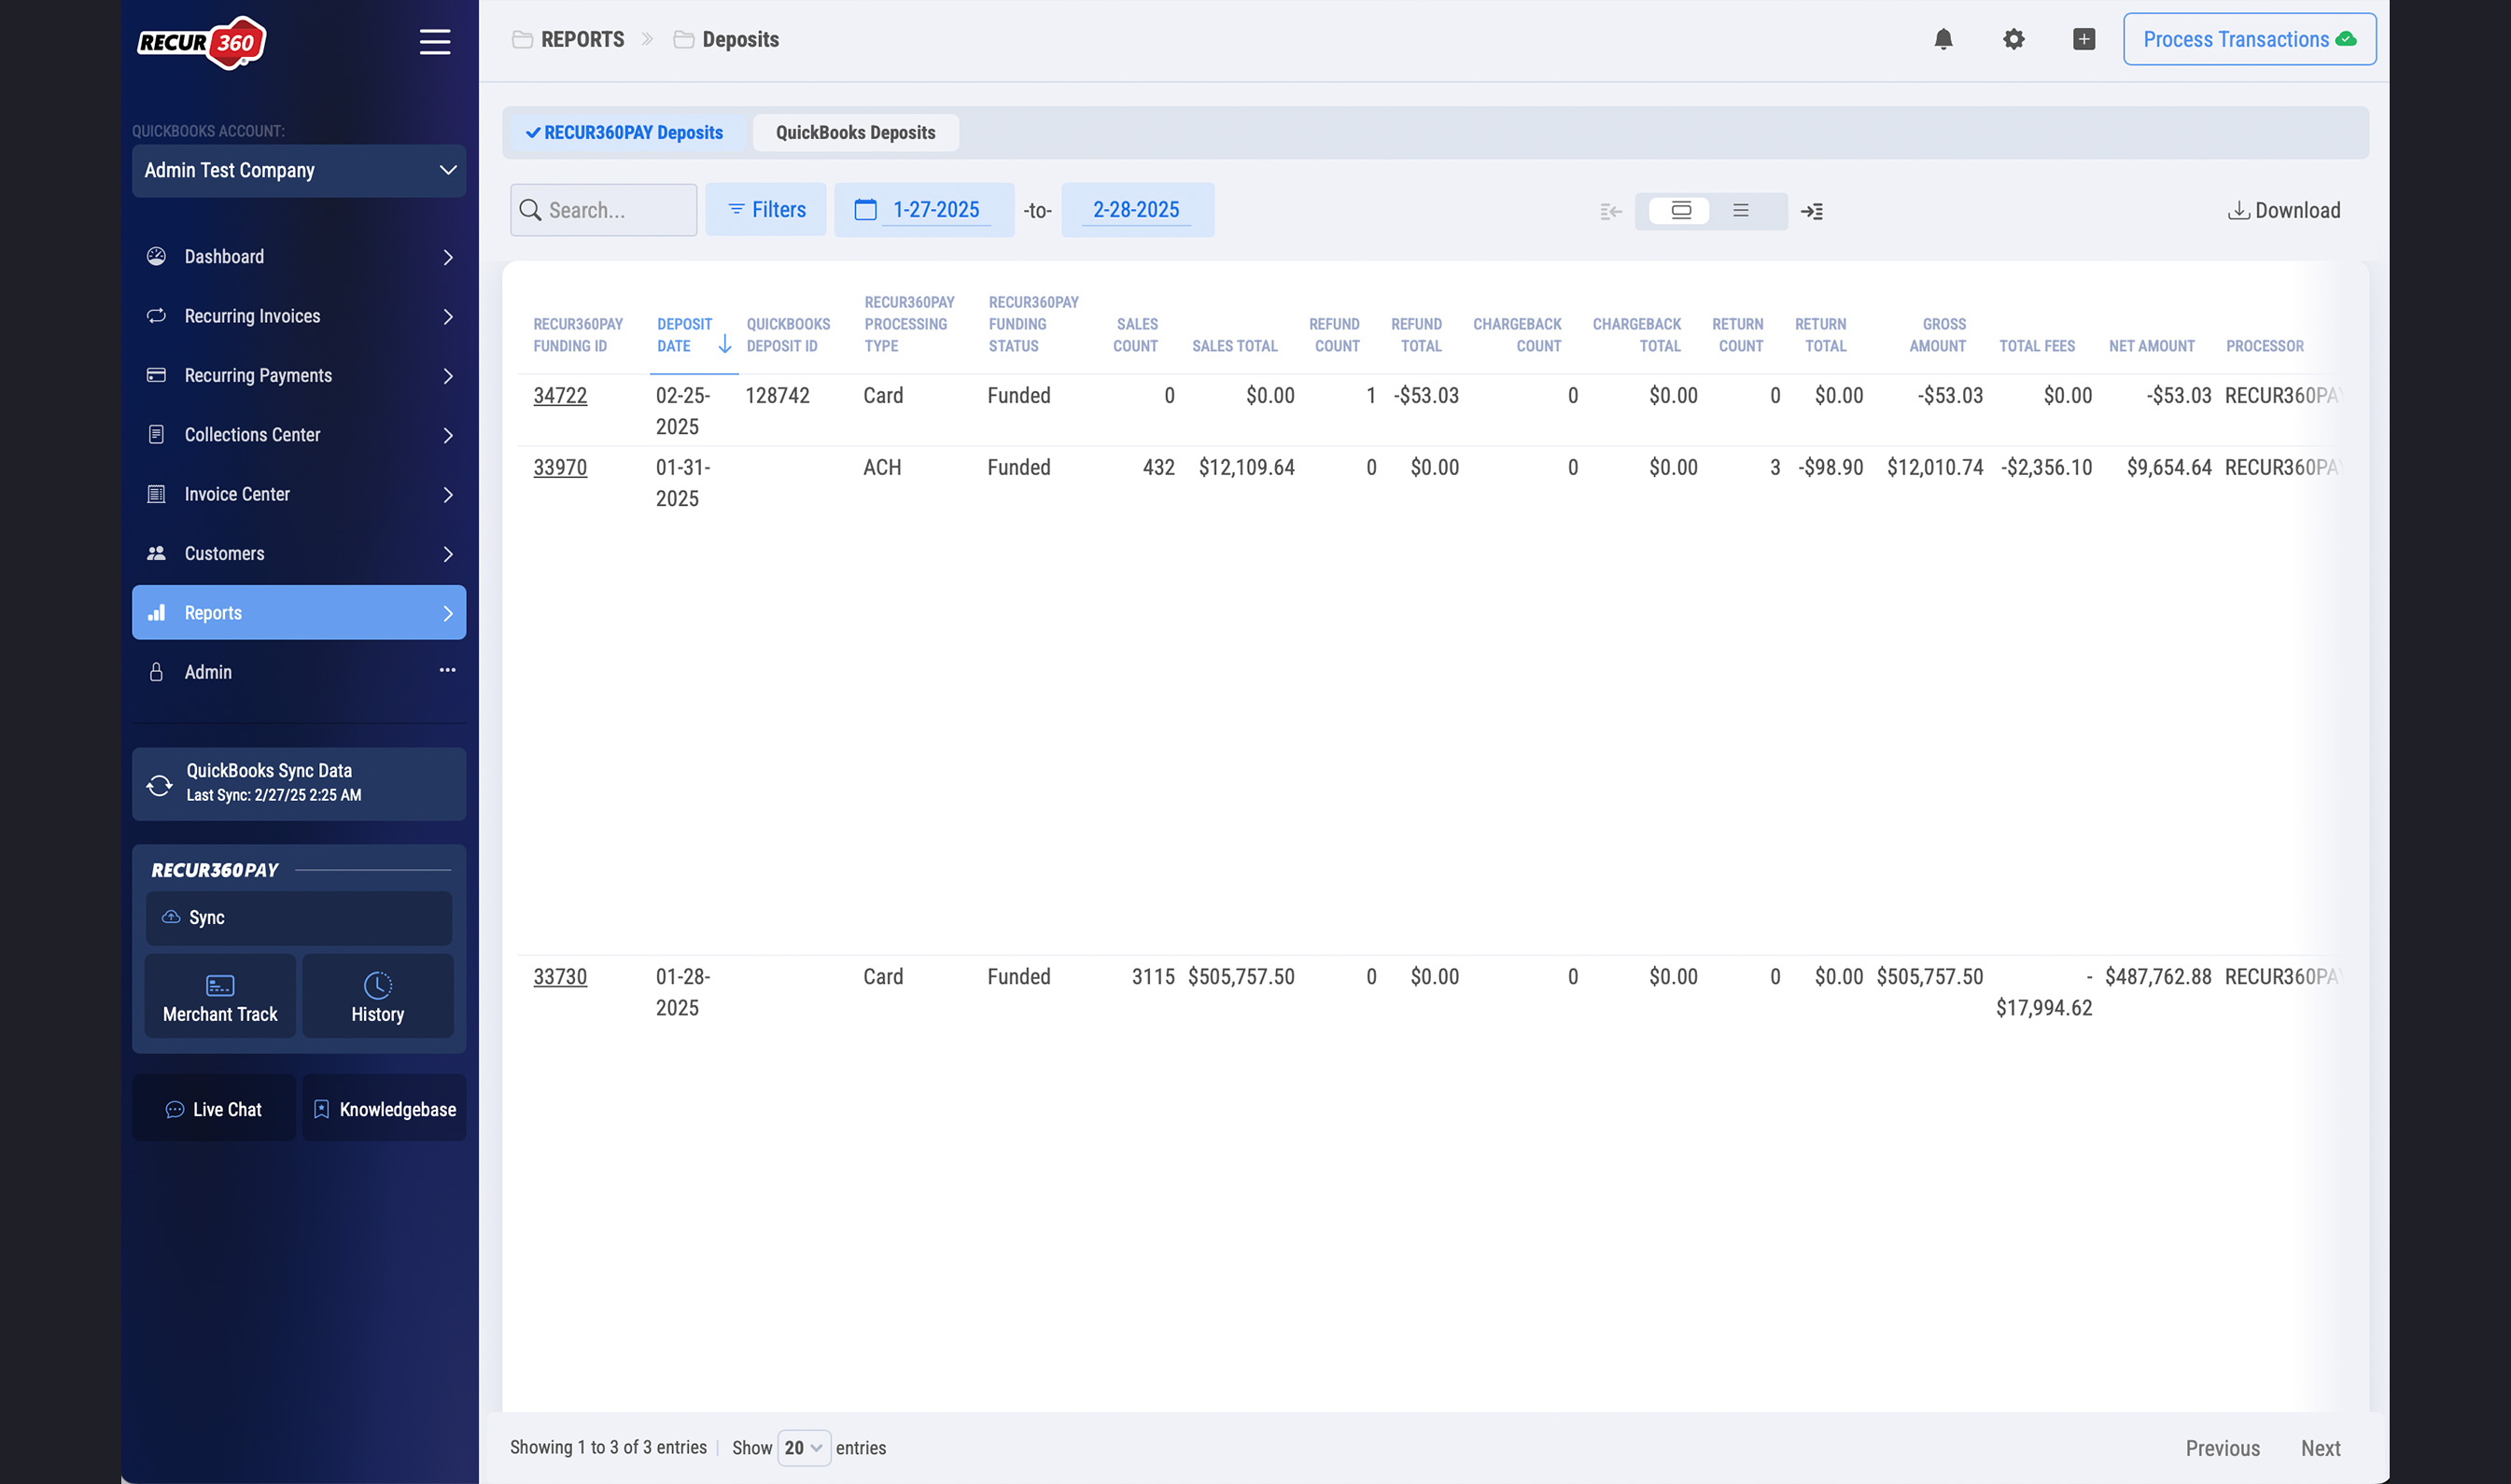2511x1484 pixels.
Task: Select the RECUR360PAY Deposits tab
Action: [625, 133]
